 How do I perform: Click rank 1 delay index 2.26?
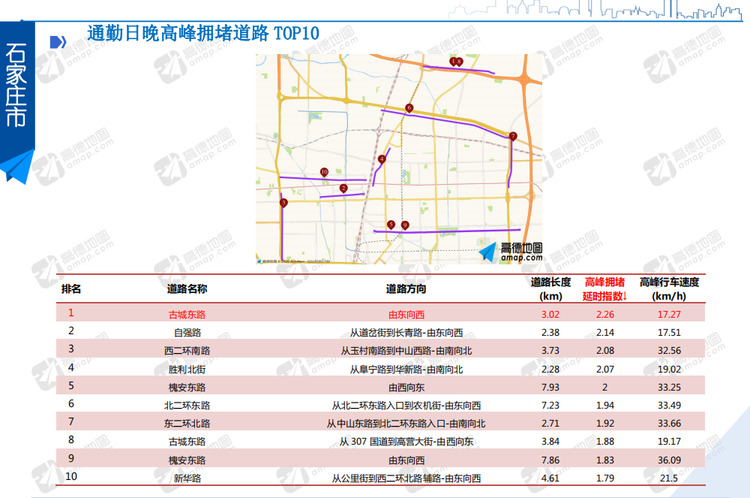[605, 314]
